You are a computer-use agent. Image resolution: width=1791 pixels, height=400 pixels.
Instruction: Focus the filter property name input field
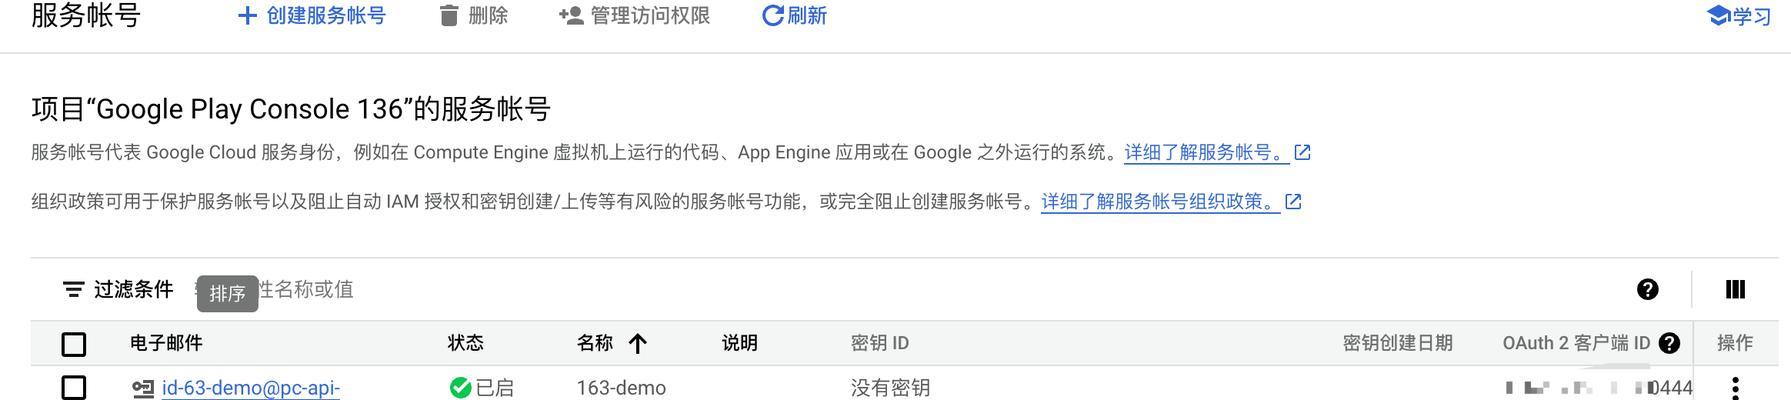point(900,289)
